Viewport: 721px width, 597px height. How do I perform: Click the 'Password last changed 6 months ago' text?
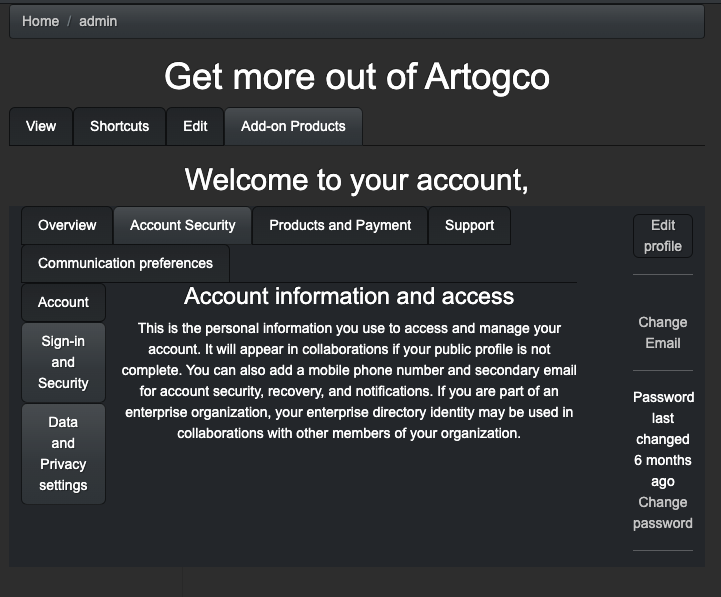tap(663, 439)
